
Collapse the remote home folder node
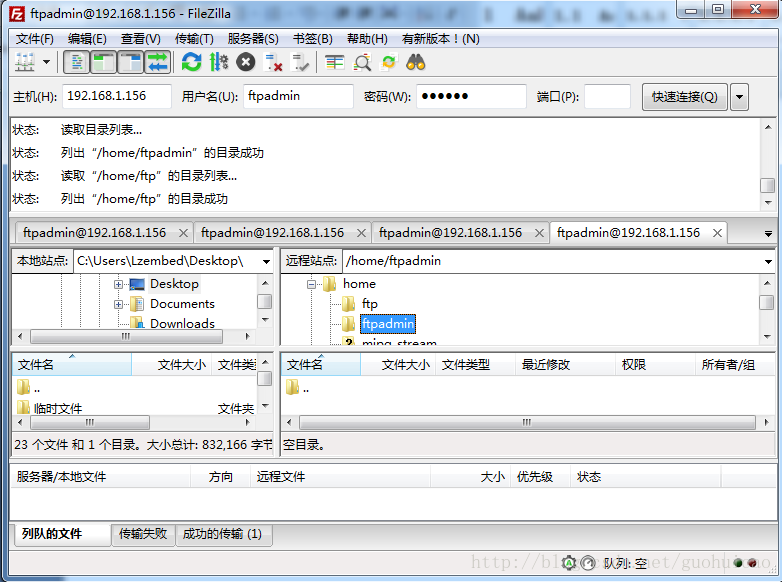[311, 284]
